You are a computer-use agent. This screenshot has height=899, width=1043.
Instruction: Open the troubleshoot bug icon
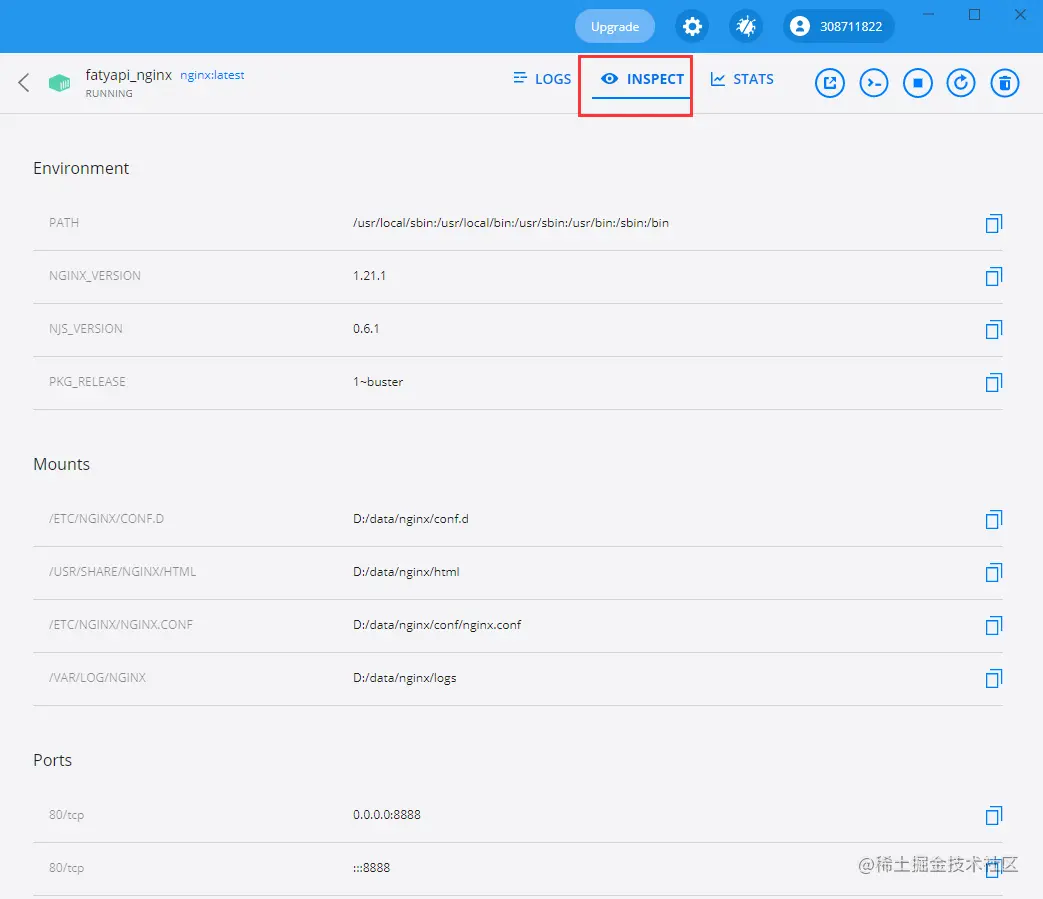(746, 27)
